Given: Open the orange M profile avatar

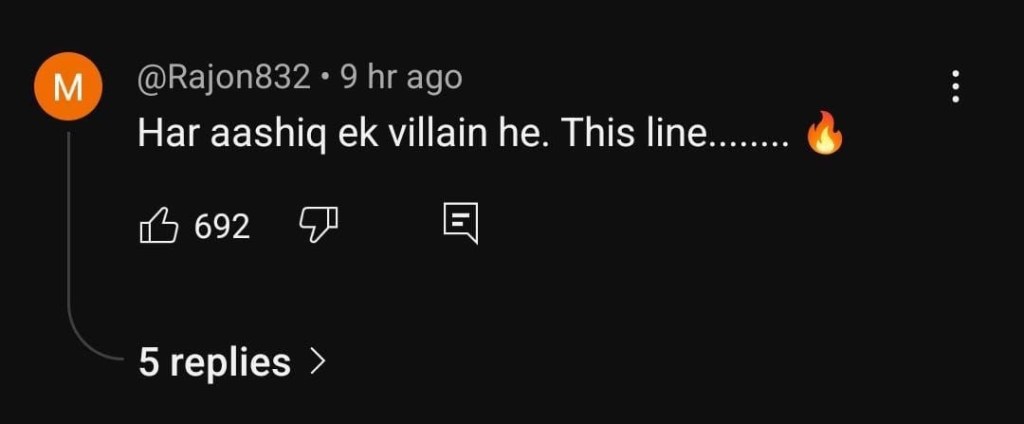Looking at the screenshot, I should point(69,86).
